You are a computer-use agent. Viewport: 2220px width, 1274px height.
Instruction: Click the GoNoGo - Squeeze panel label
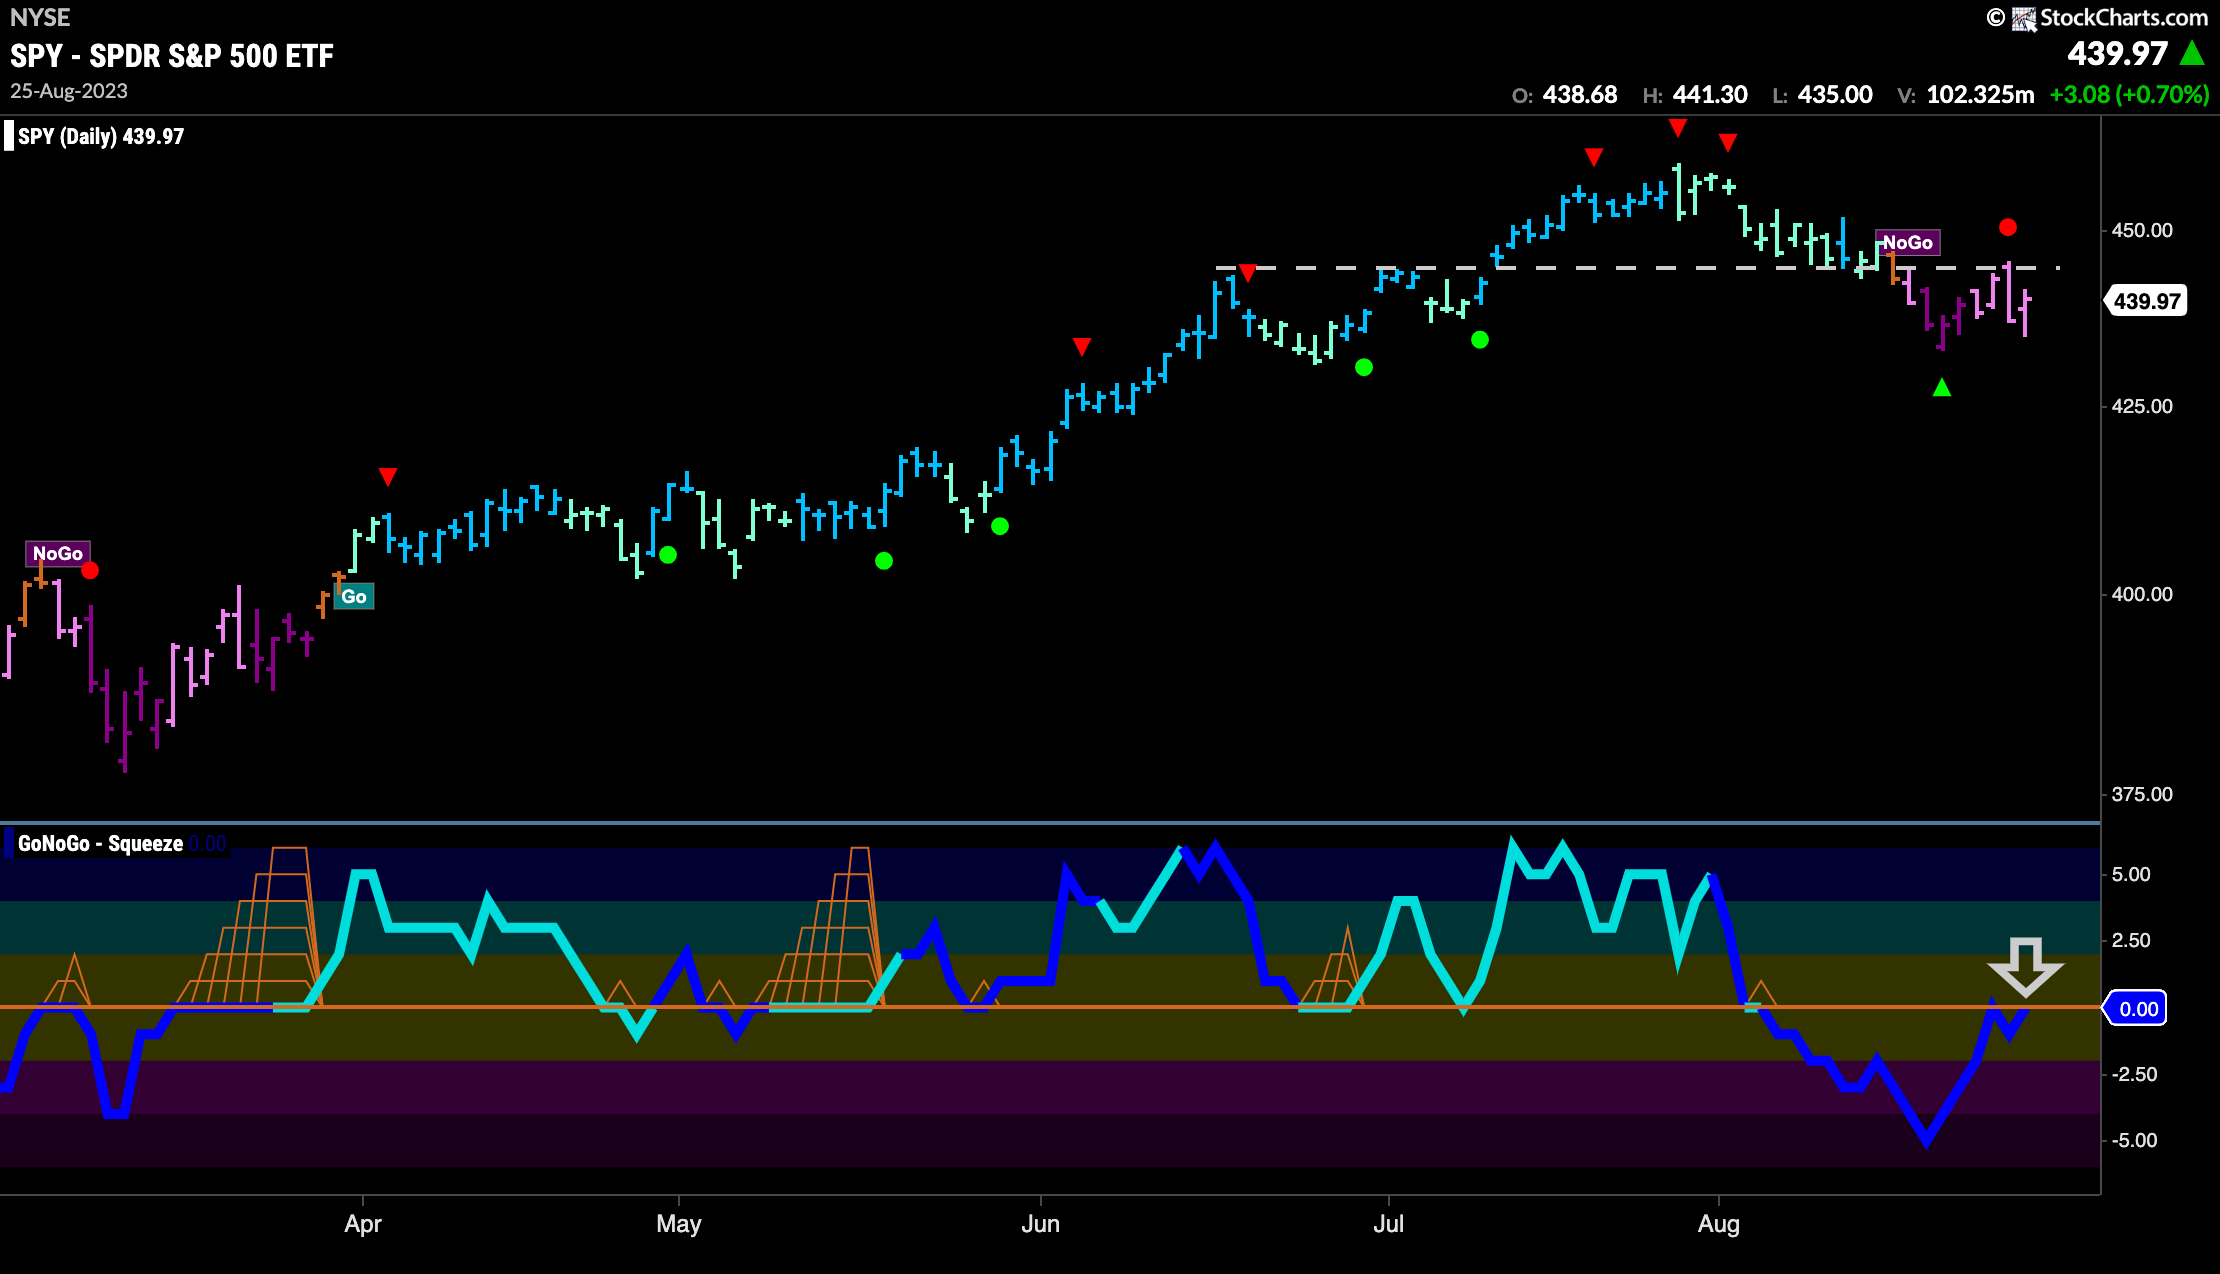(x=100, y=843)
